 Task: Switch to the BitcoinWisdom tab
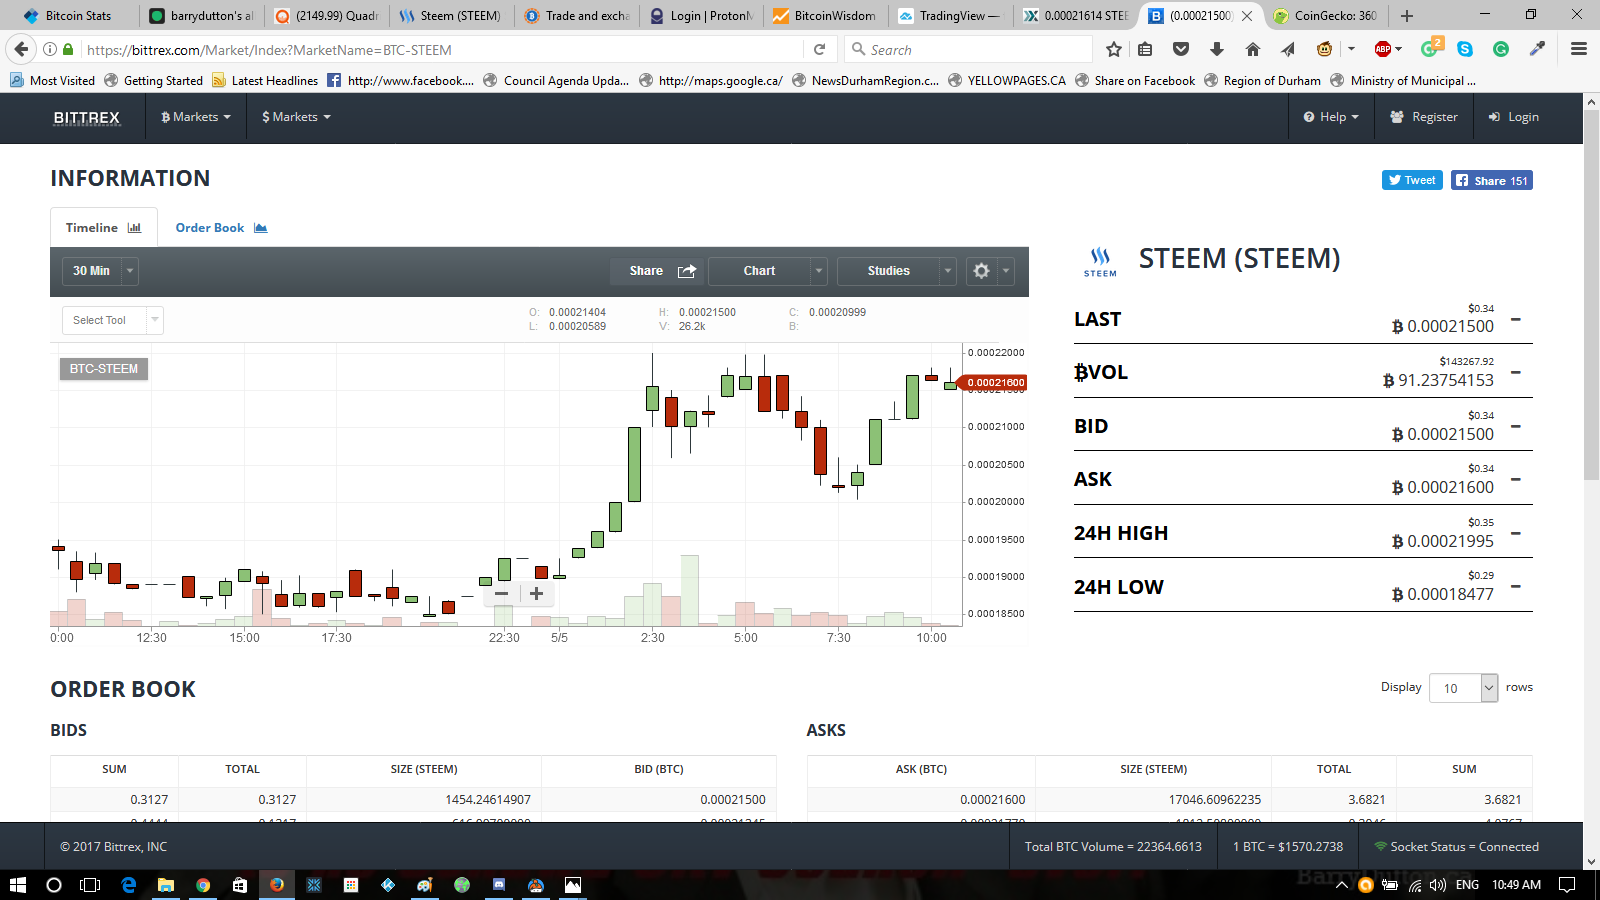825,15
